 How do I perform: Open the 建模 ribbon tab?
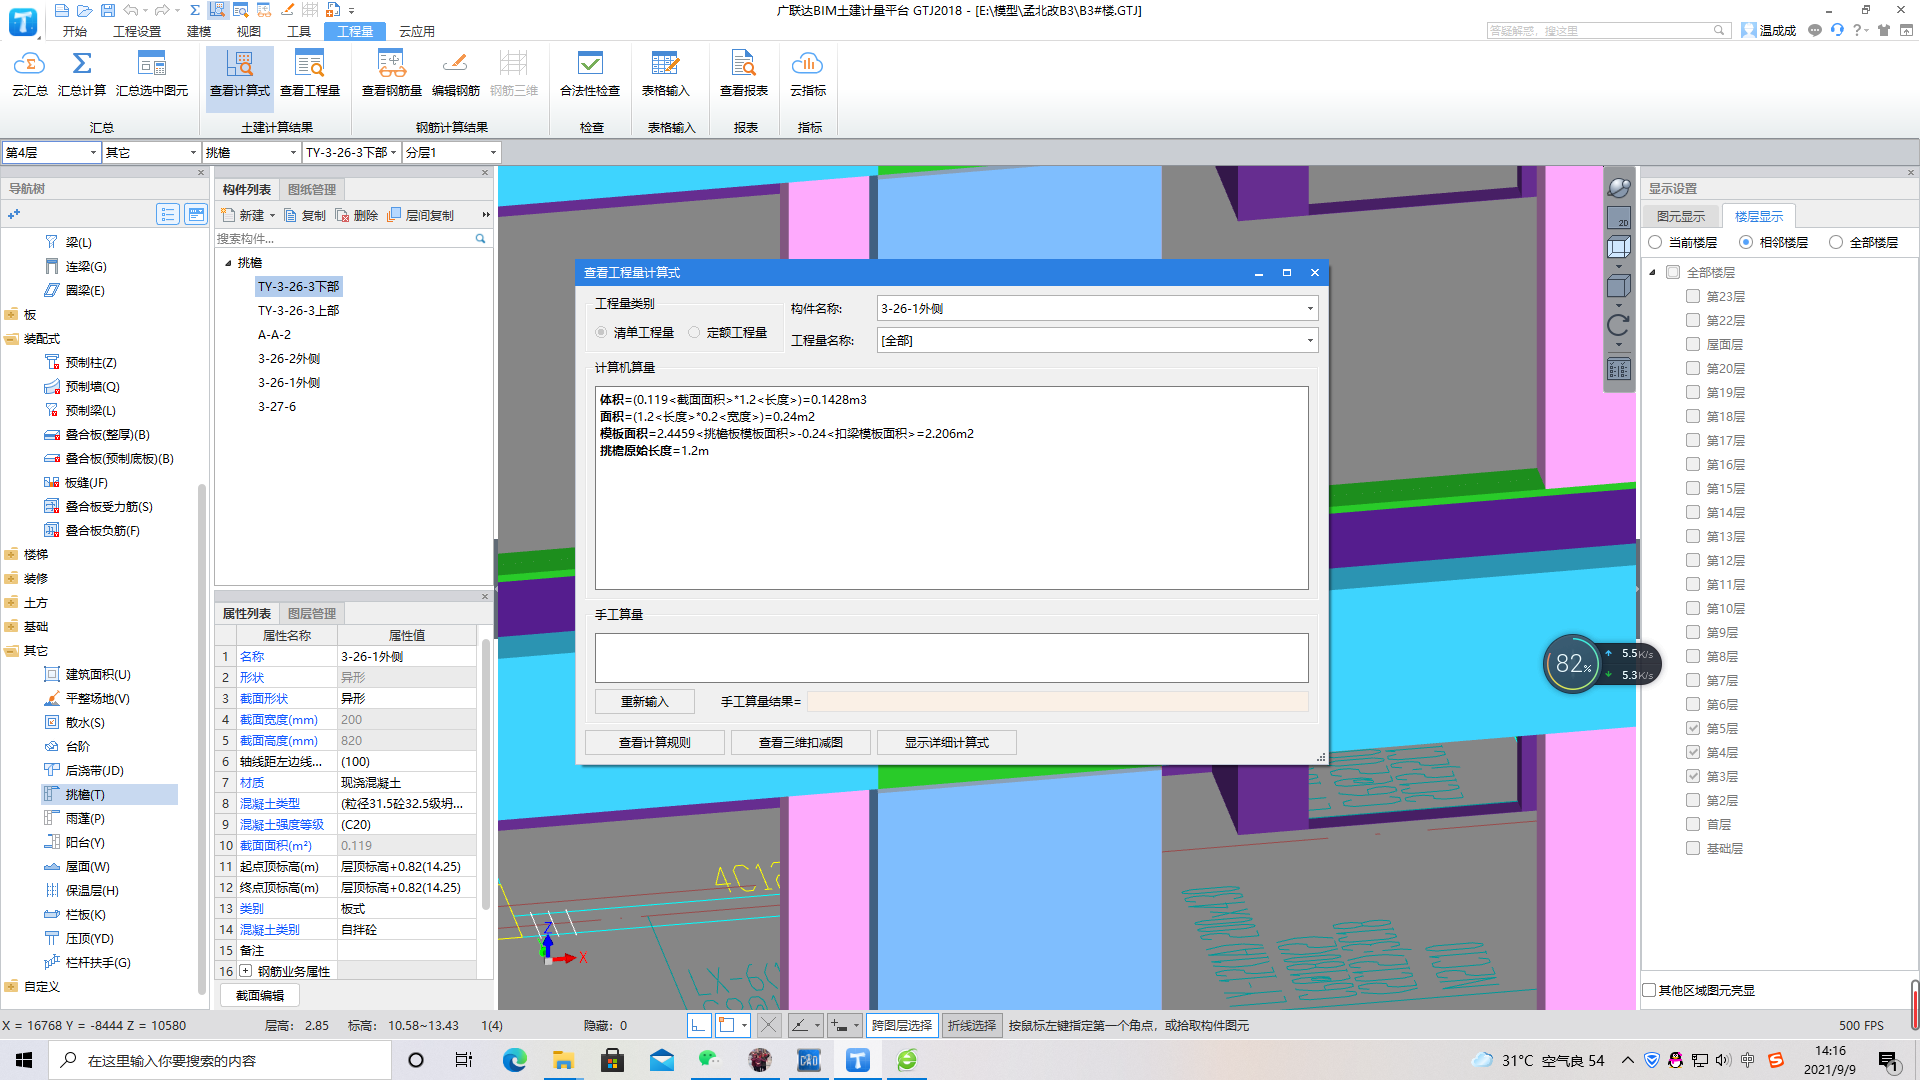coord(199,31)
